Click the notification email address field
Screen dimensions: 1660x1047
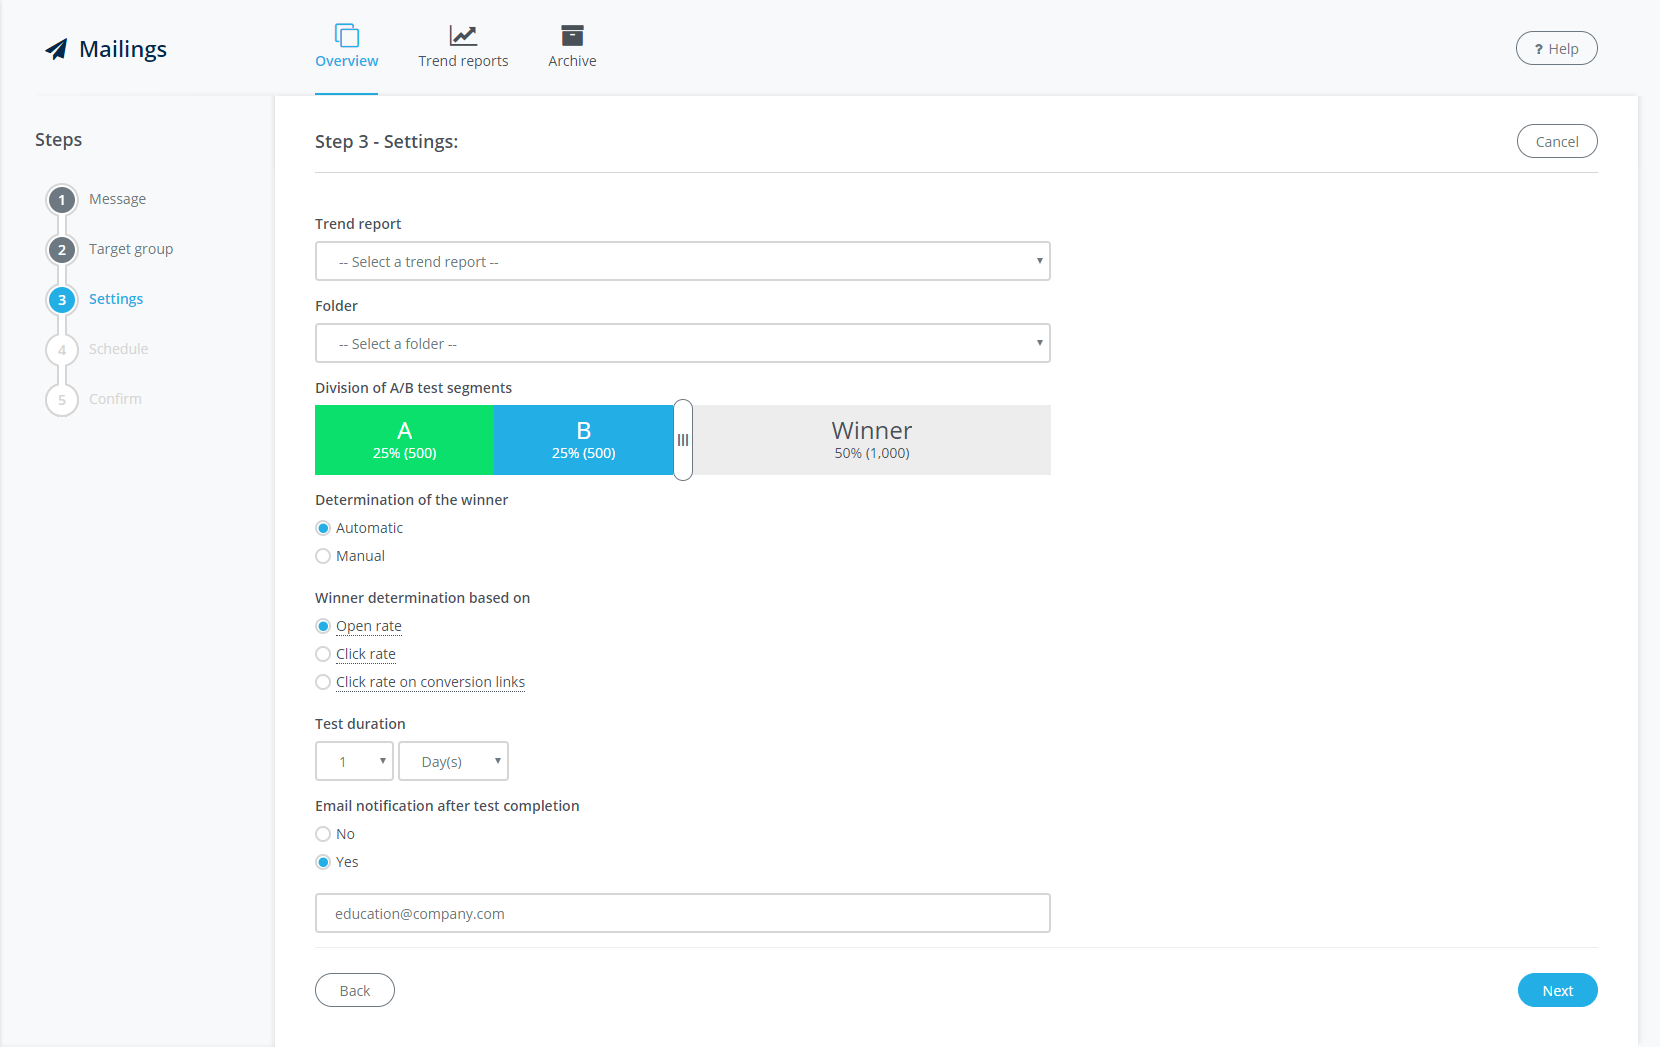click(x=682, y=914)
